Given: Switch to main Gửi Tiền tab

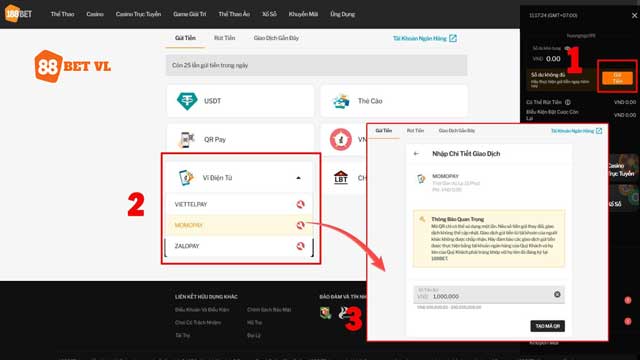Looking at the screenshot, I should 185,38.
